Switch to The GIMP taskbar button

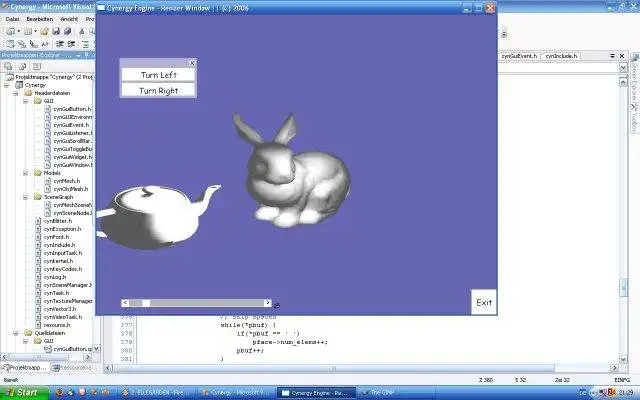pyautogui.click(x=396, y=393)
